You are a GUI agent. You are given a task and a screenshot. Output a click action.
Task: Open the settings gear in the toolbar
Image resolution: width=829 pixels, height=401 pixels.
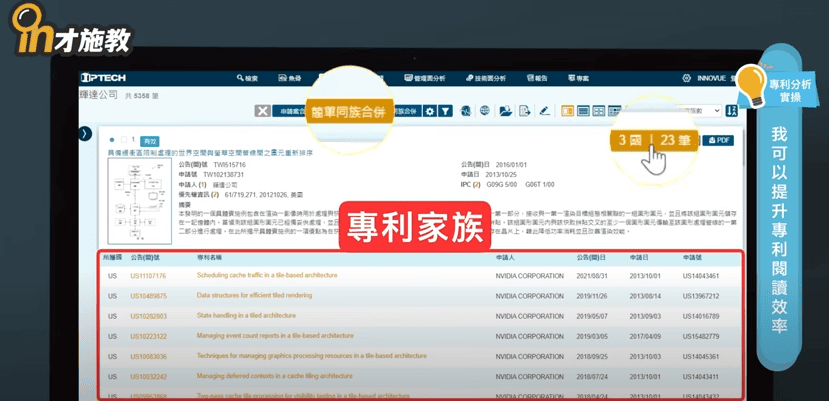[430, 111]
